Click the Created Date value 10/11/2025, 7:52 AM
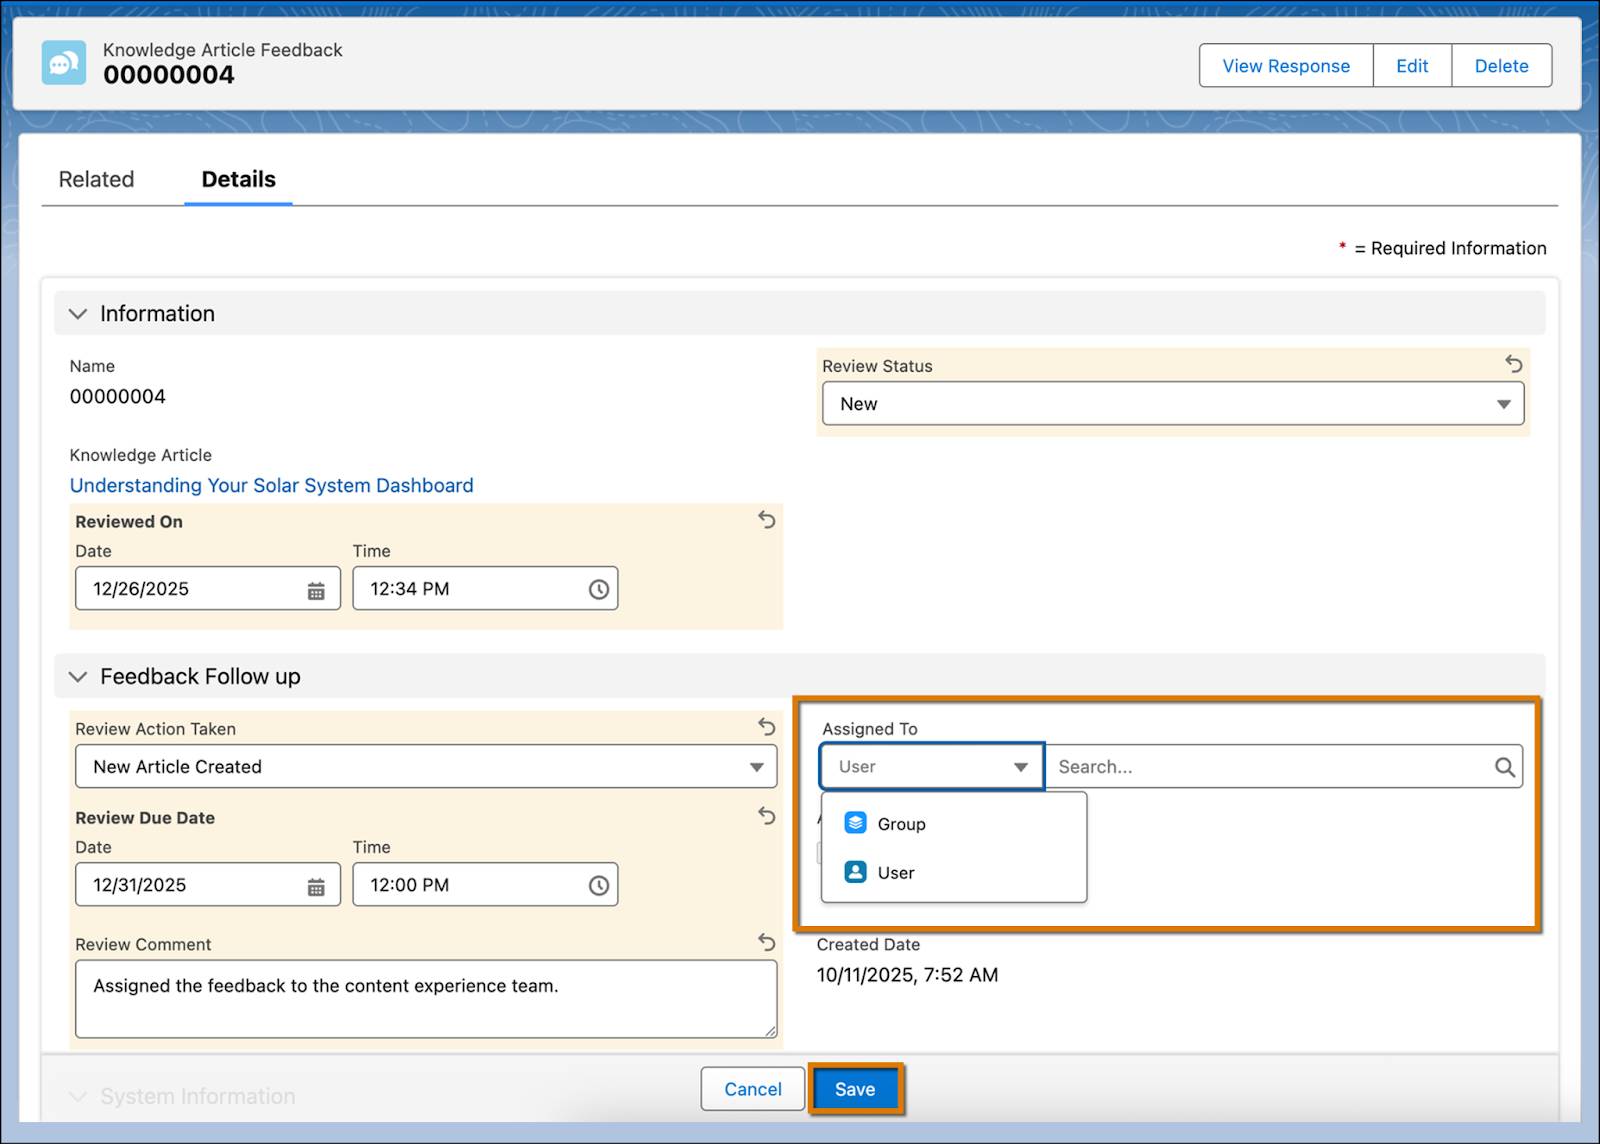 [907, 975]
